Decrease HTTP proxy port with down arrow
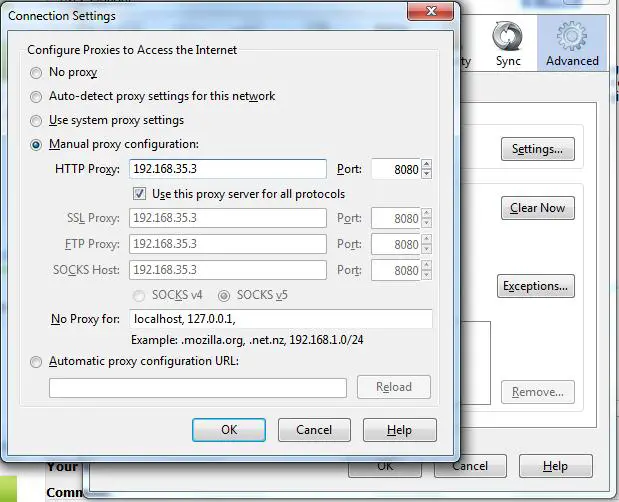The width and height of the screenshot is (619, 502). click(426, 174)
